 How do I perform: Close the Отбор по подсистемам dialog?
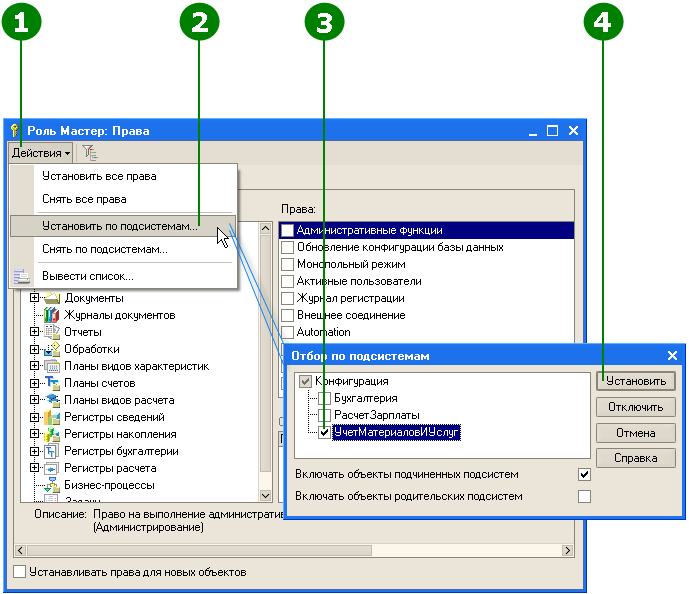[672, 355]
